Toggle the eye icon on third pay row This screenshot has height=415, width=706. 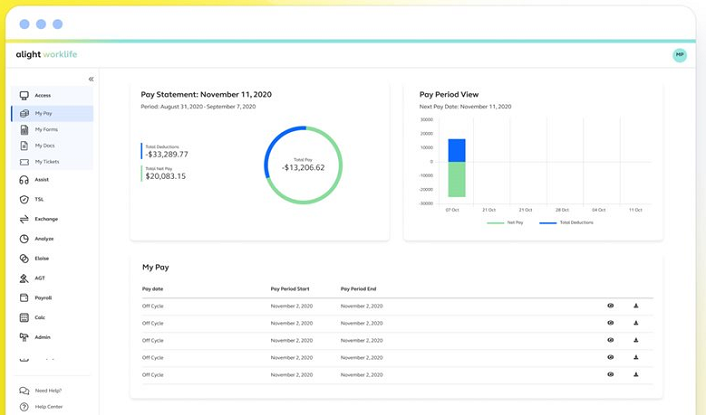pyautogui.click(x=610, y=340)
